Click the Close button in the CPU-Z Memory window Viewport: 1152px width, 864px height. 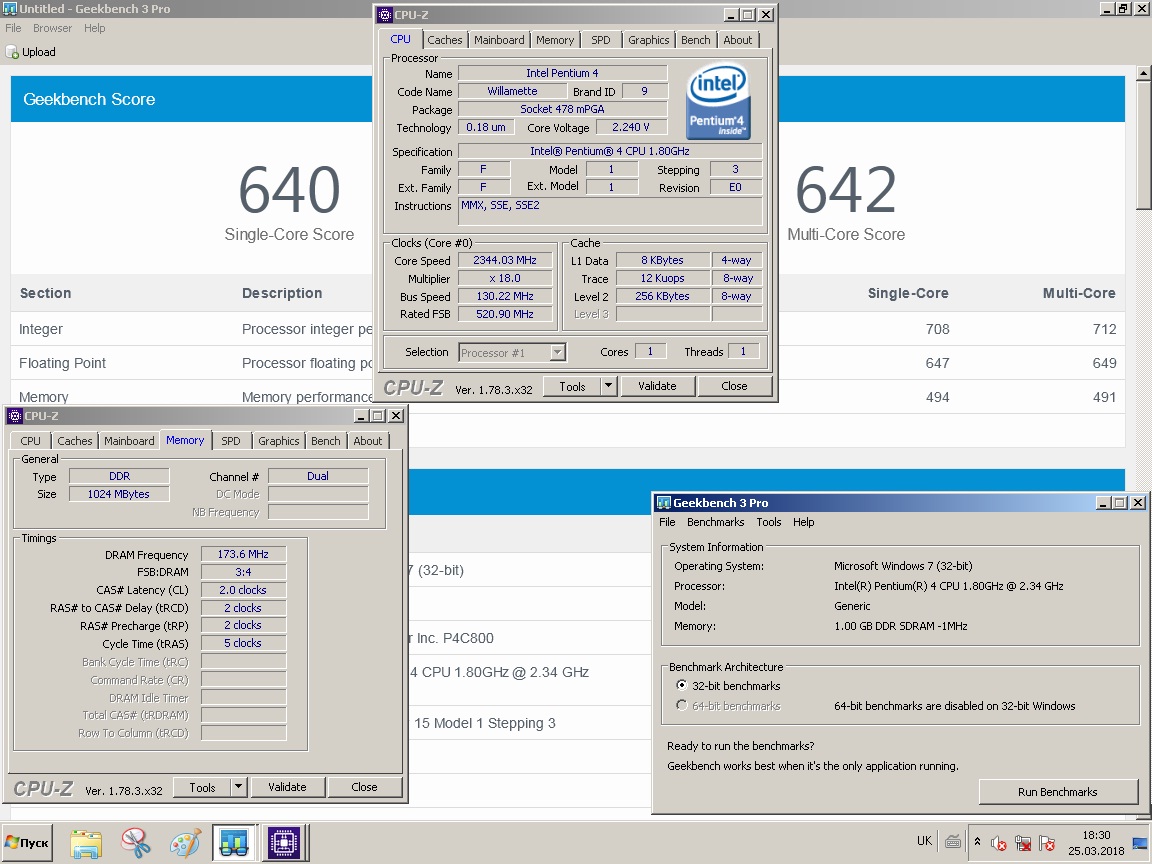(364, 787)
